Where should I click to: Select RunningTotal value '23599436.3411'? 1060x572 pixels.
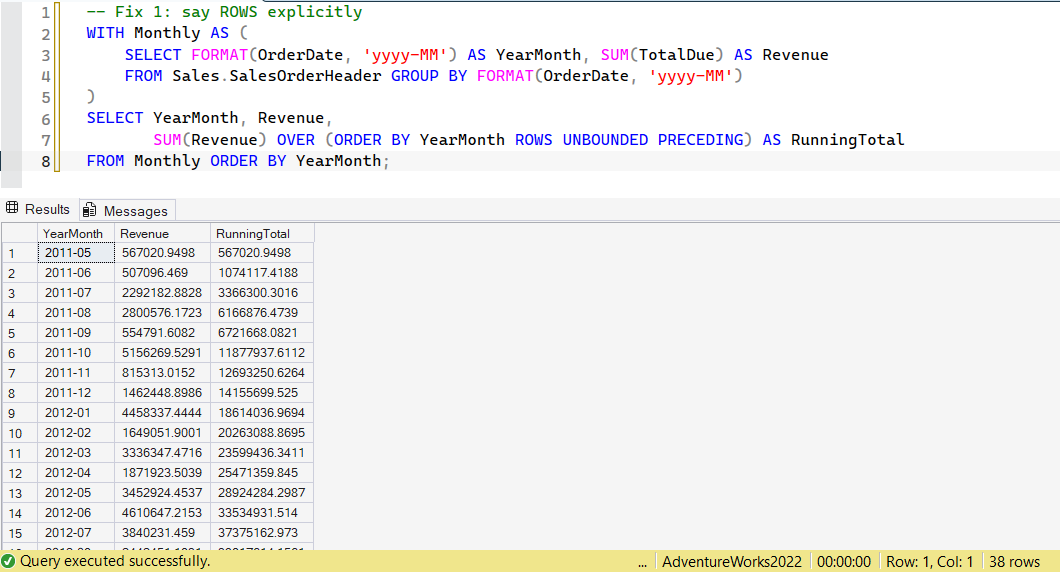tap(262, 452)
